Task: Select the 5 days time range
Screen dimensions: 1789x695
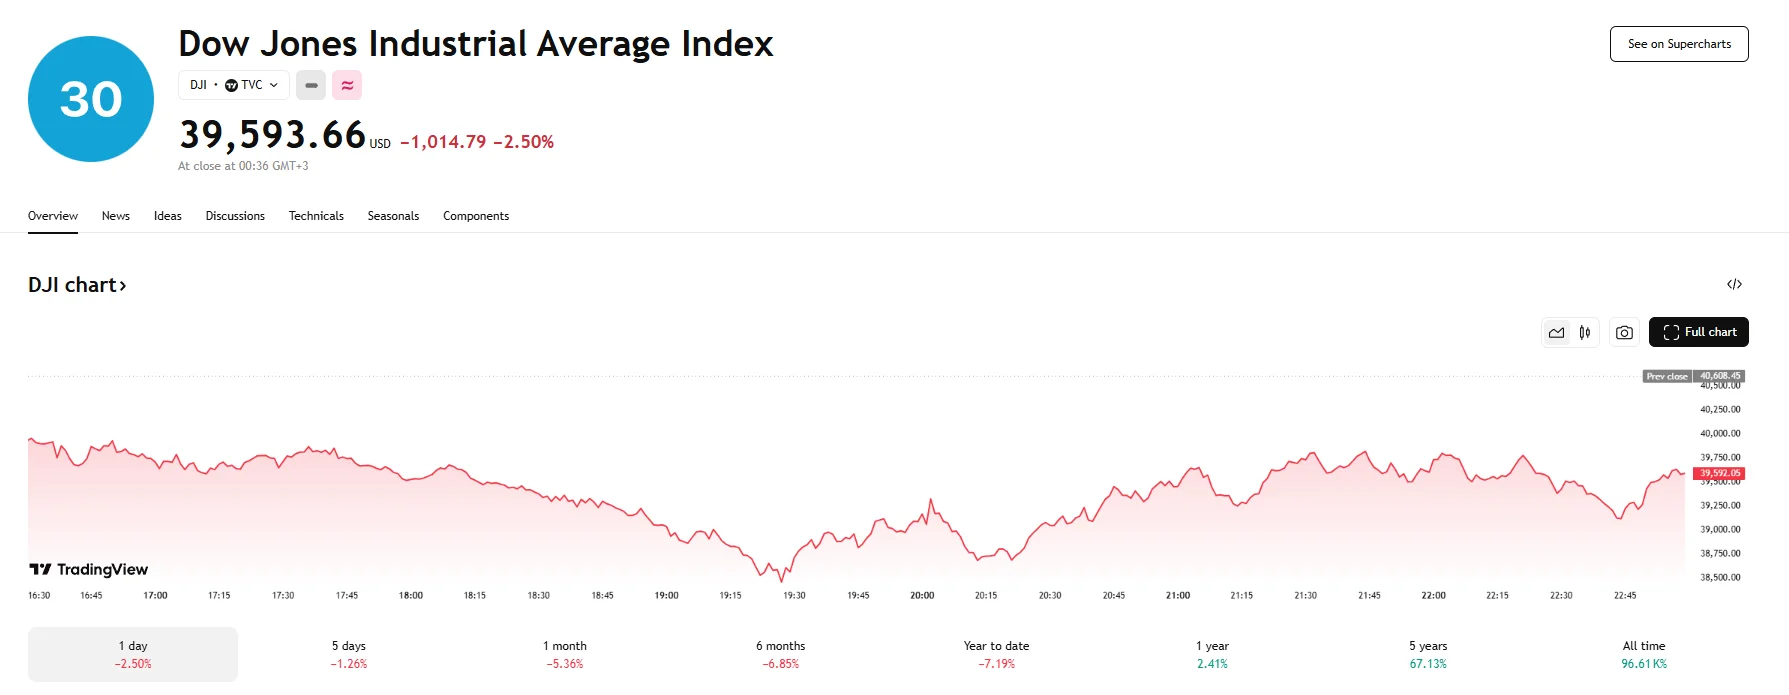Action: 349,654
